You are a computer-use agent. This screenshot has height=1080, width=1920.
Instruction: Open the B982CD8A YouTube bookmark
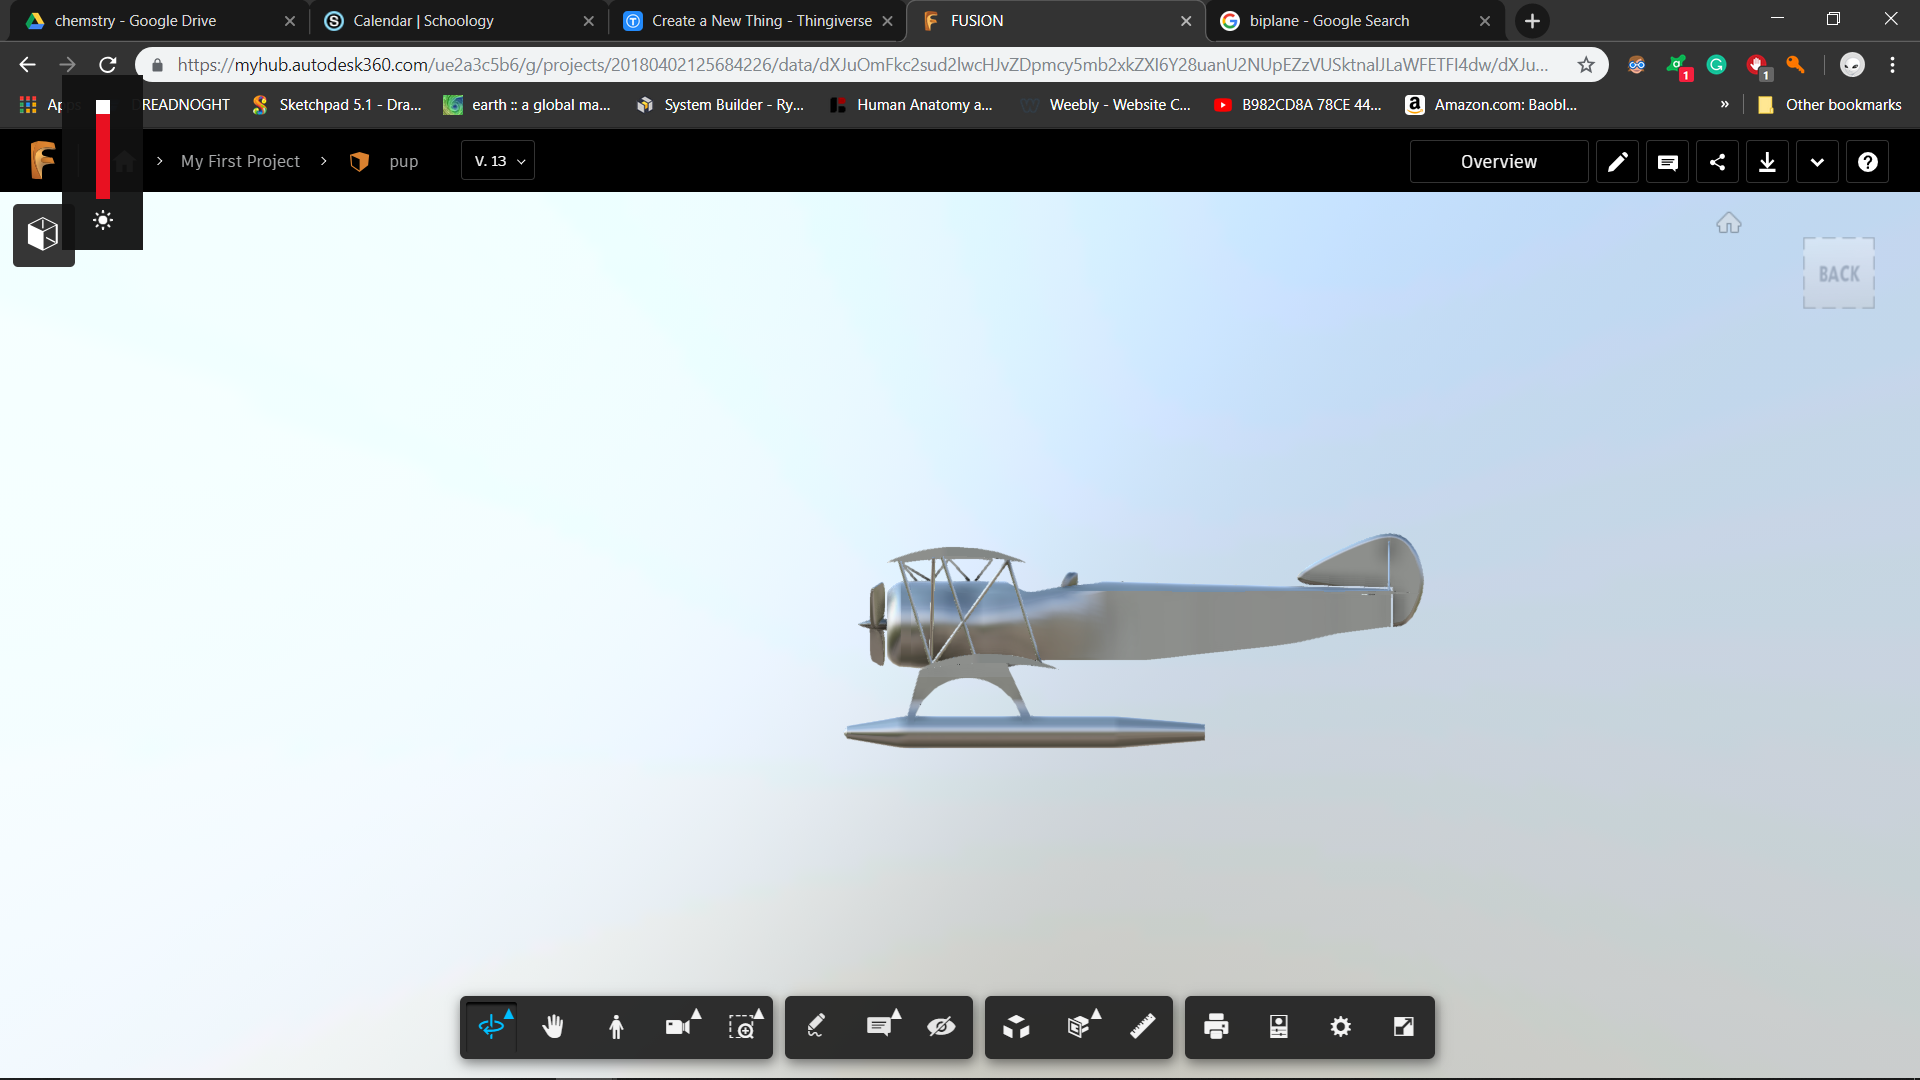1298,105
